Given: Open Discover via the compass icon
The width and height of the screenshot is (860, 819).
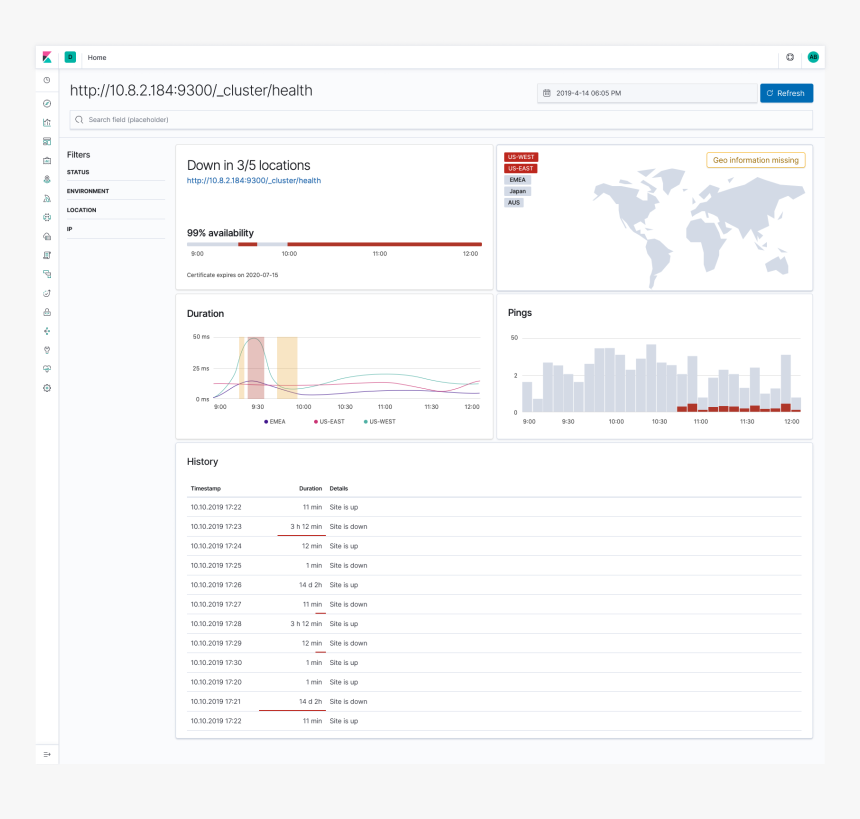Looking at the screenshot, I should pos(47,104).
